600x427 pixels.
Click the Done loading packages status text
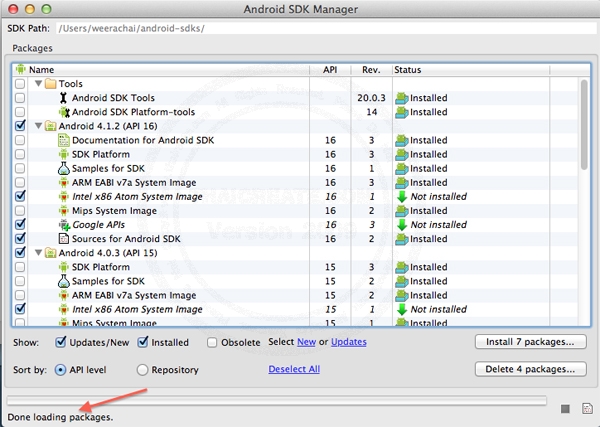(60, 417)
